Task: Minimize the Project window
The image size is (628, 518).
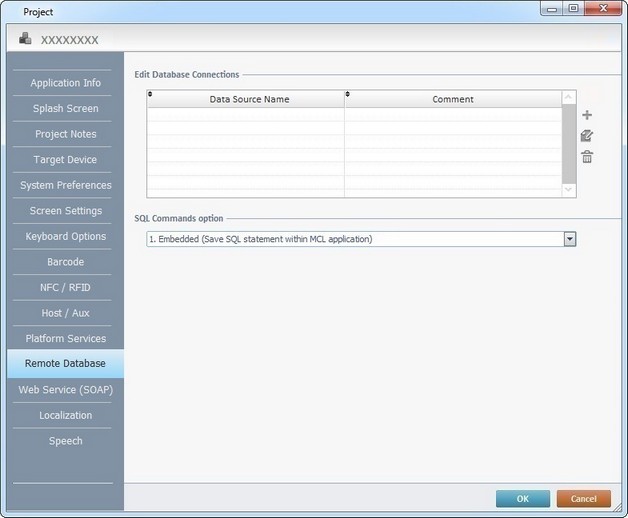Action: (x=552, y=8)
